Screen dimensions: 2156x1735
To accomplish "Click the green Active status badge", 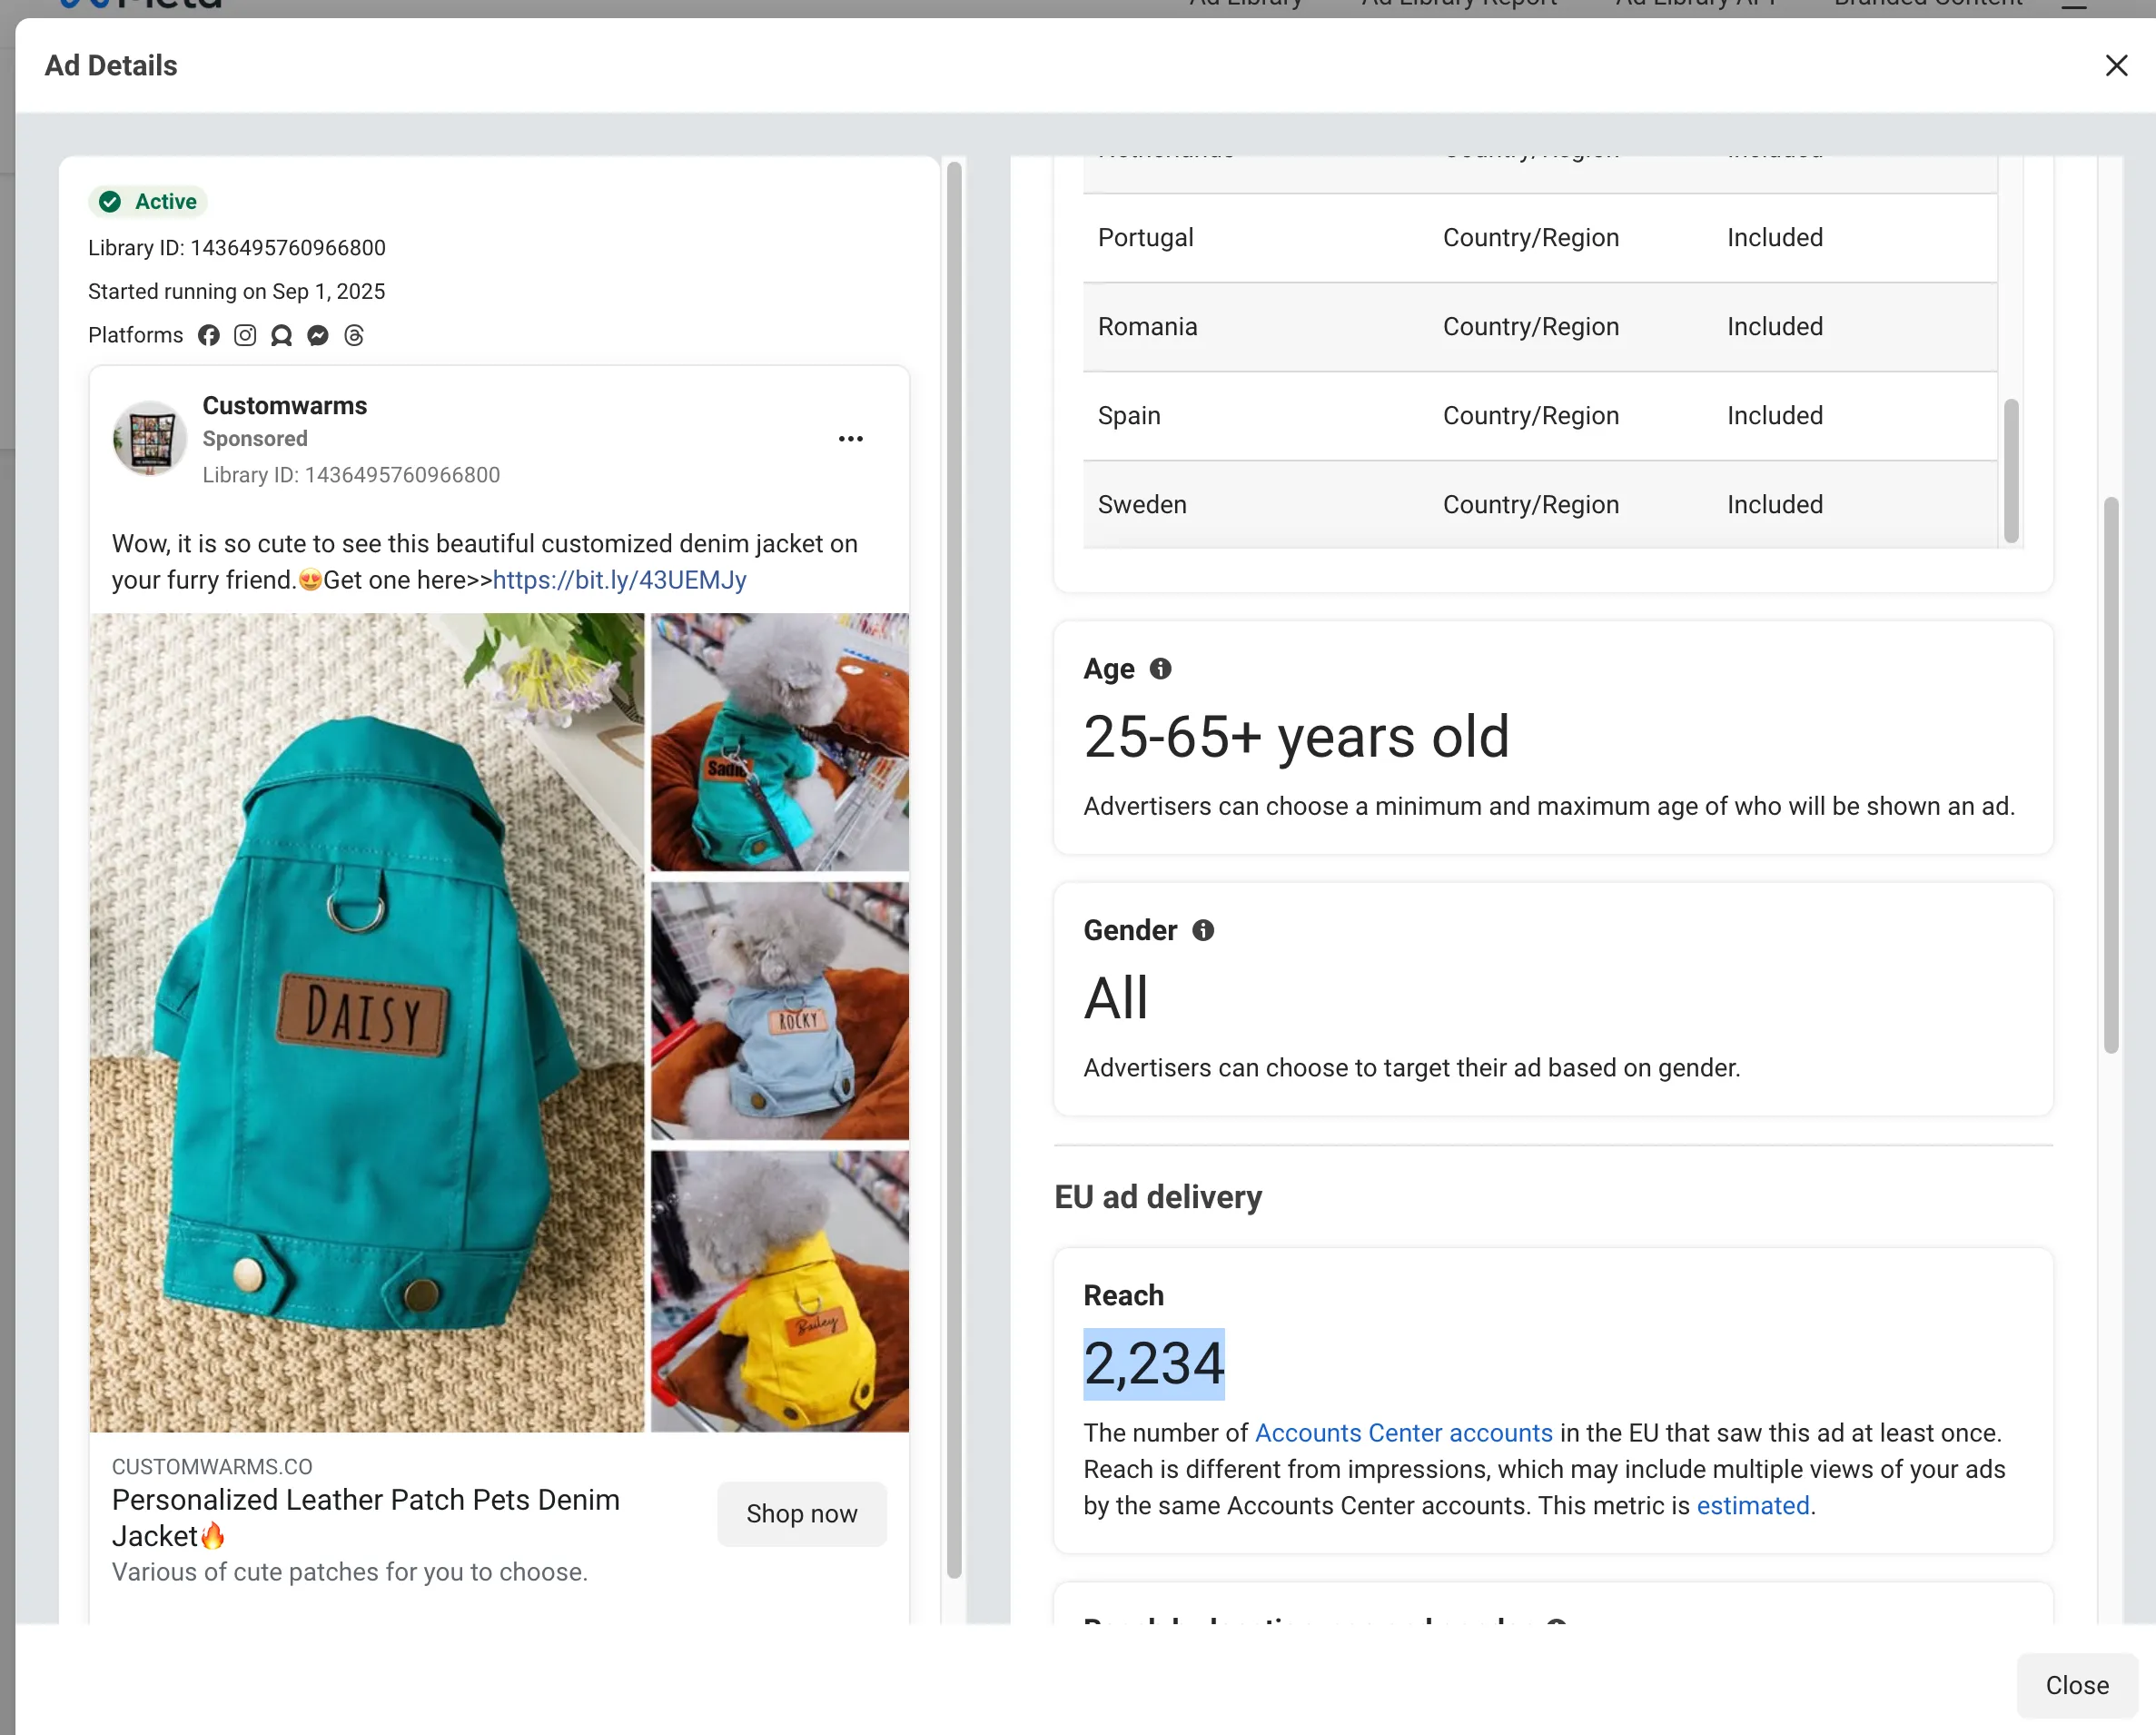I will coord(149,202).
